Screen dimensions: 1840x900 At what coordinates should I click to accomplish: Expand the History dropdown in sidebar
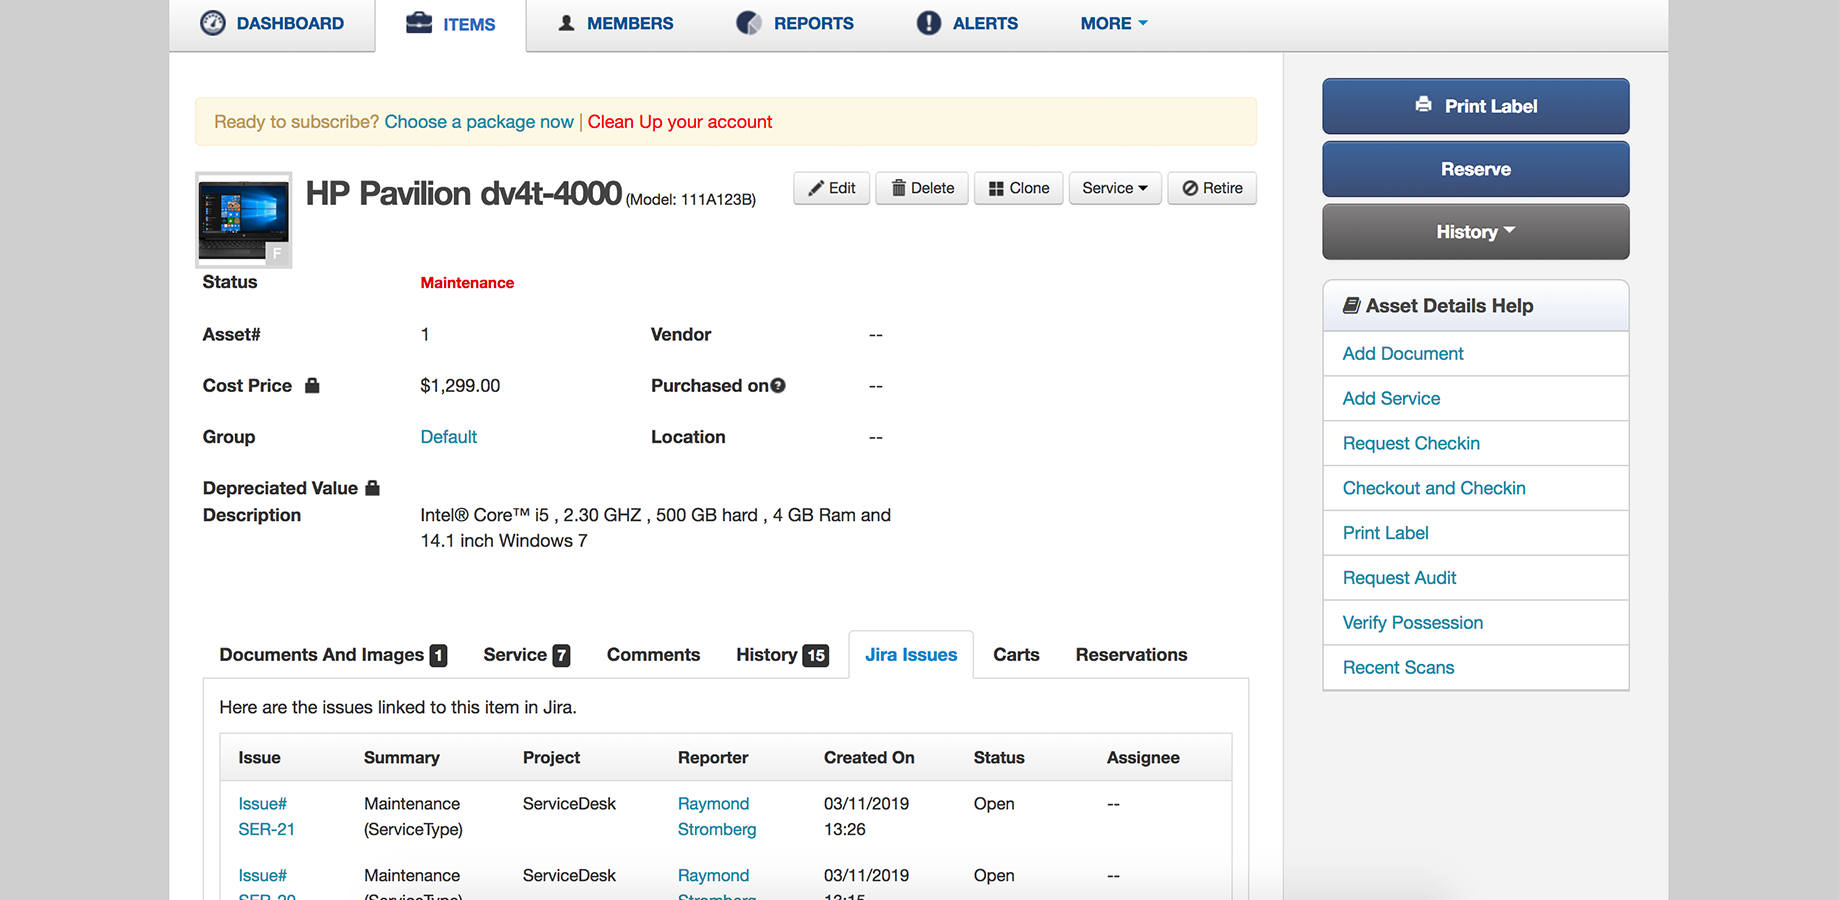(x=1475, y=232)
